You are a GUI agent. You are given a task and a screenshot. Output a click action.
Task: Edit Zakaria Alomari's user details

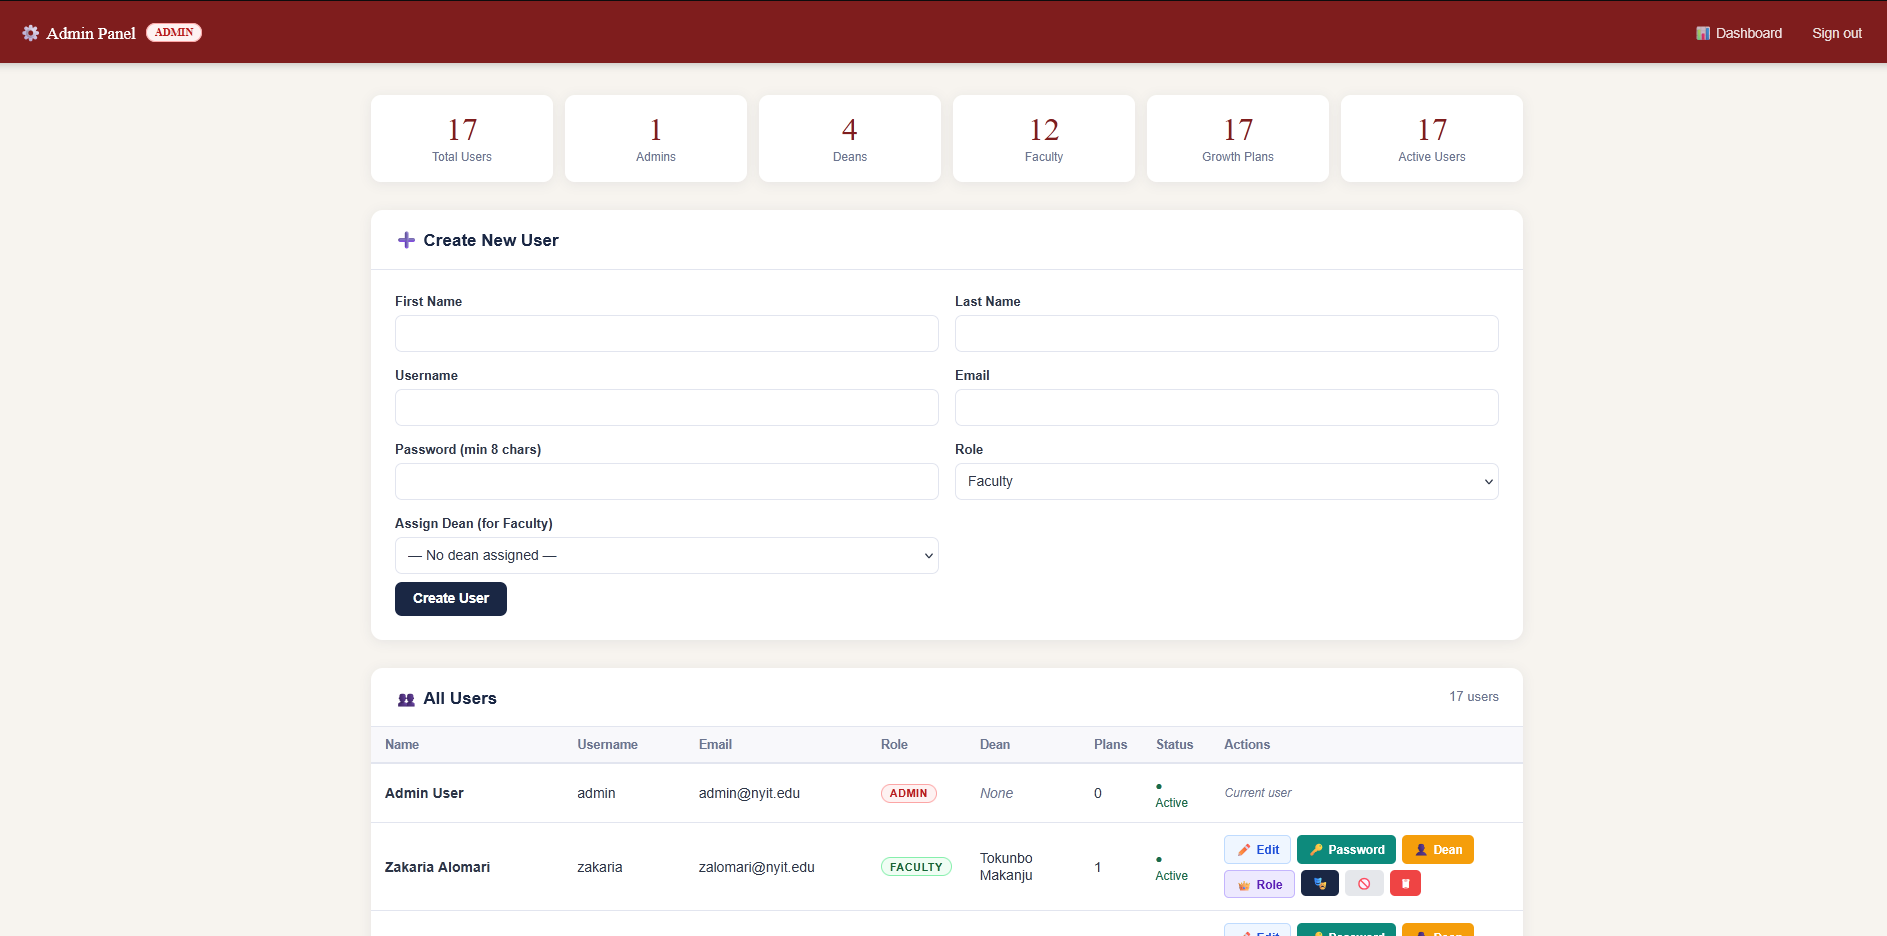coord(1257,850)
